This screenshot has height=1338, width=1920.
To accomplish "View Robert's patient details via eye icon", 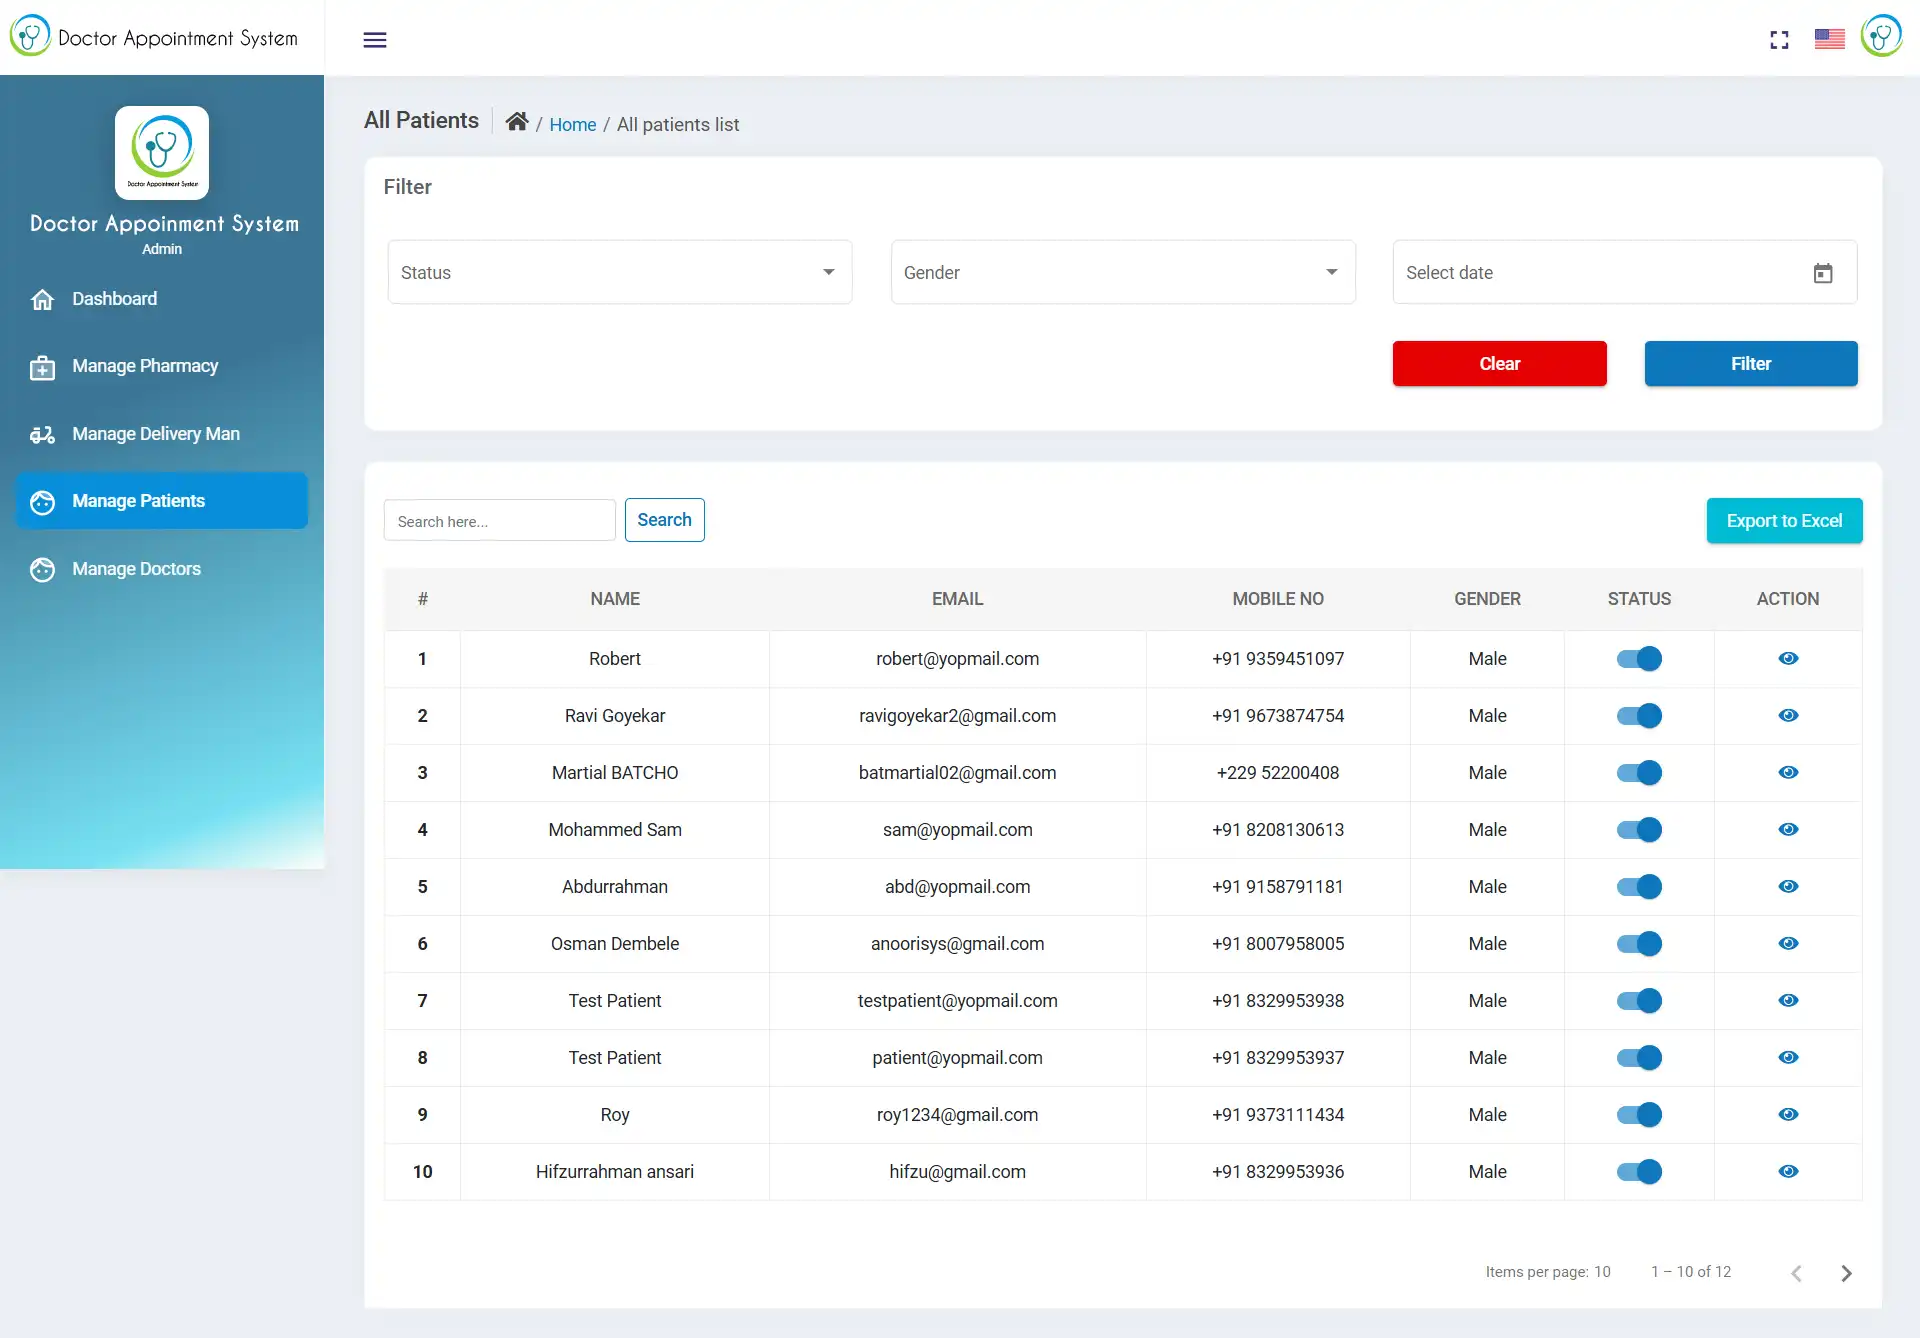I will pos(1789,658).
